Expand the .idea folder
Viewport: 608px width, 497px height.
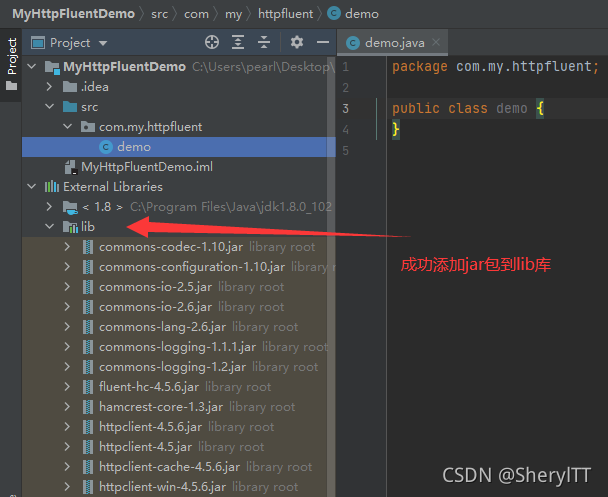click(x=49, y=86)
